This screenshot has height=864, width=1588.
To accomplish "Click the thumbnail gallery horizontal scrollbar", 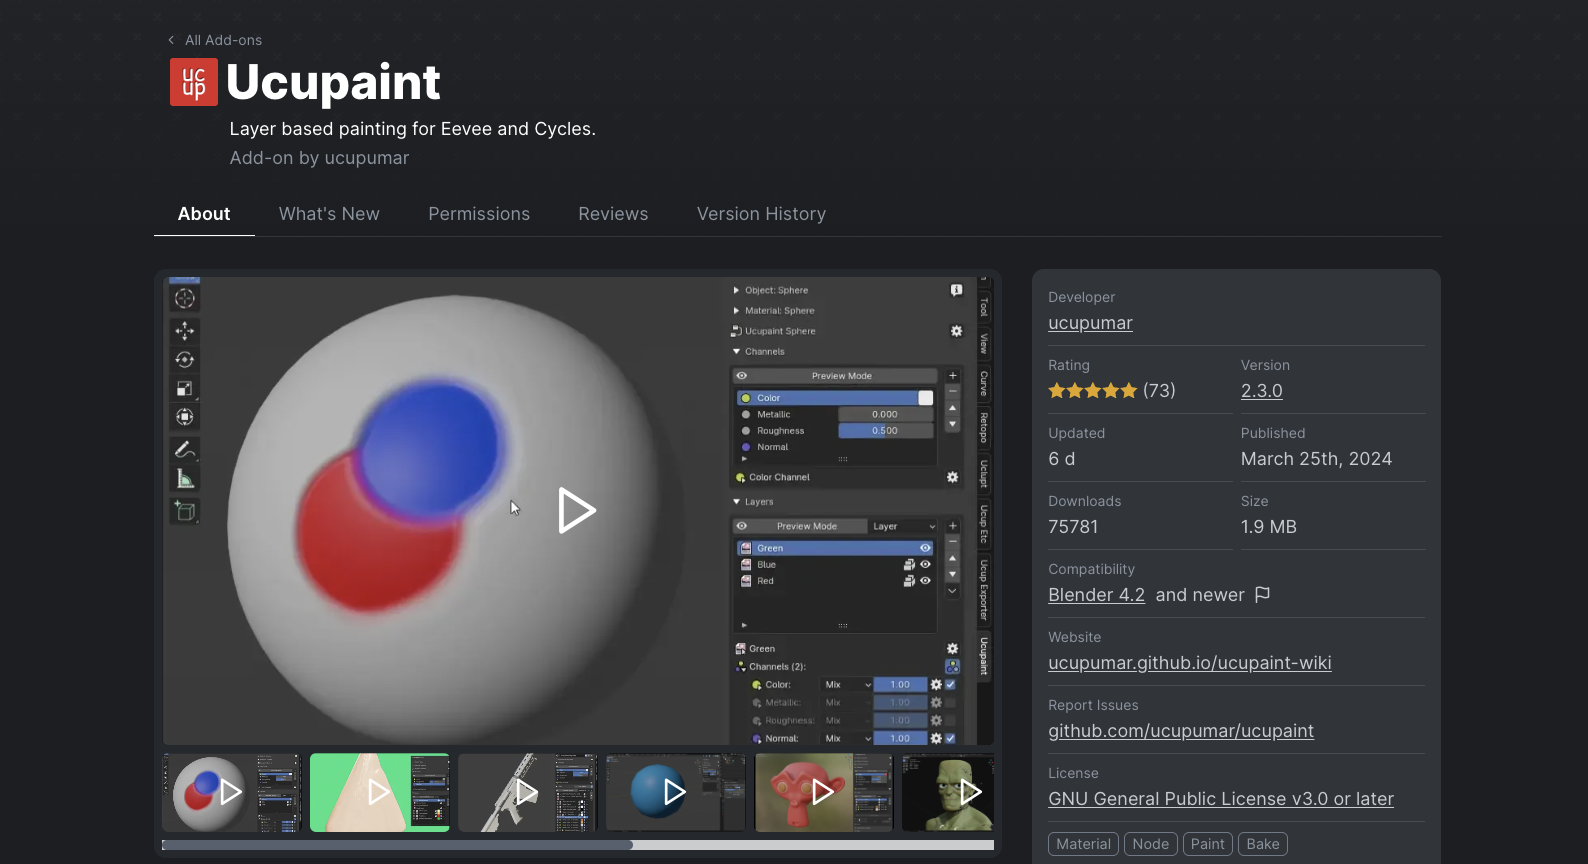I will point(398,845).
